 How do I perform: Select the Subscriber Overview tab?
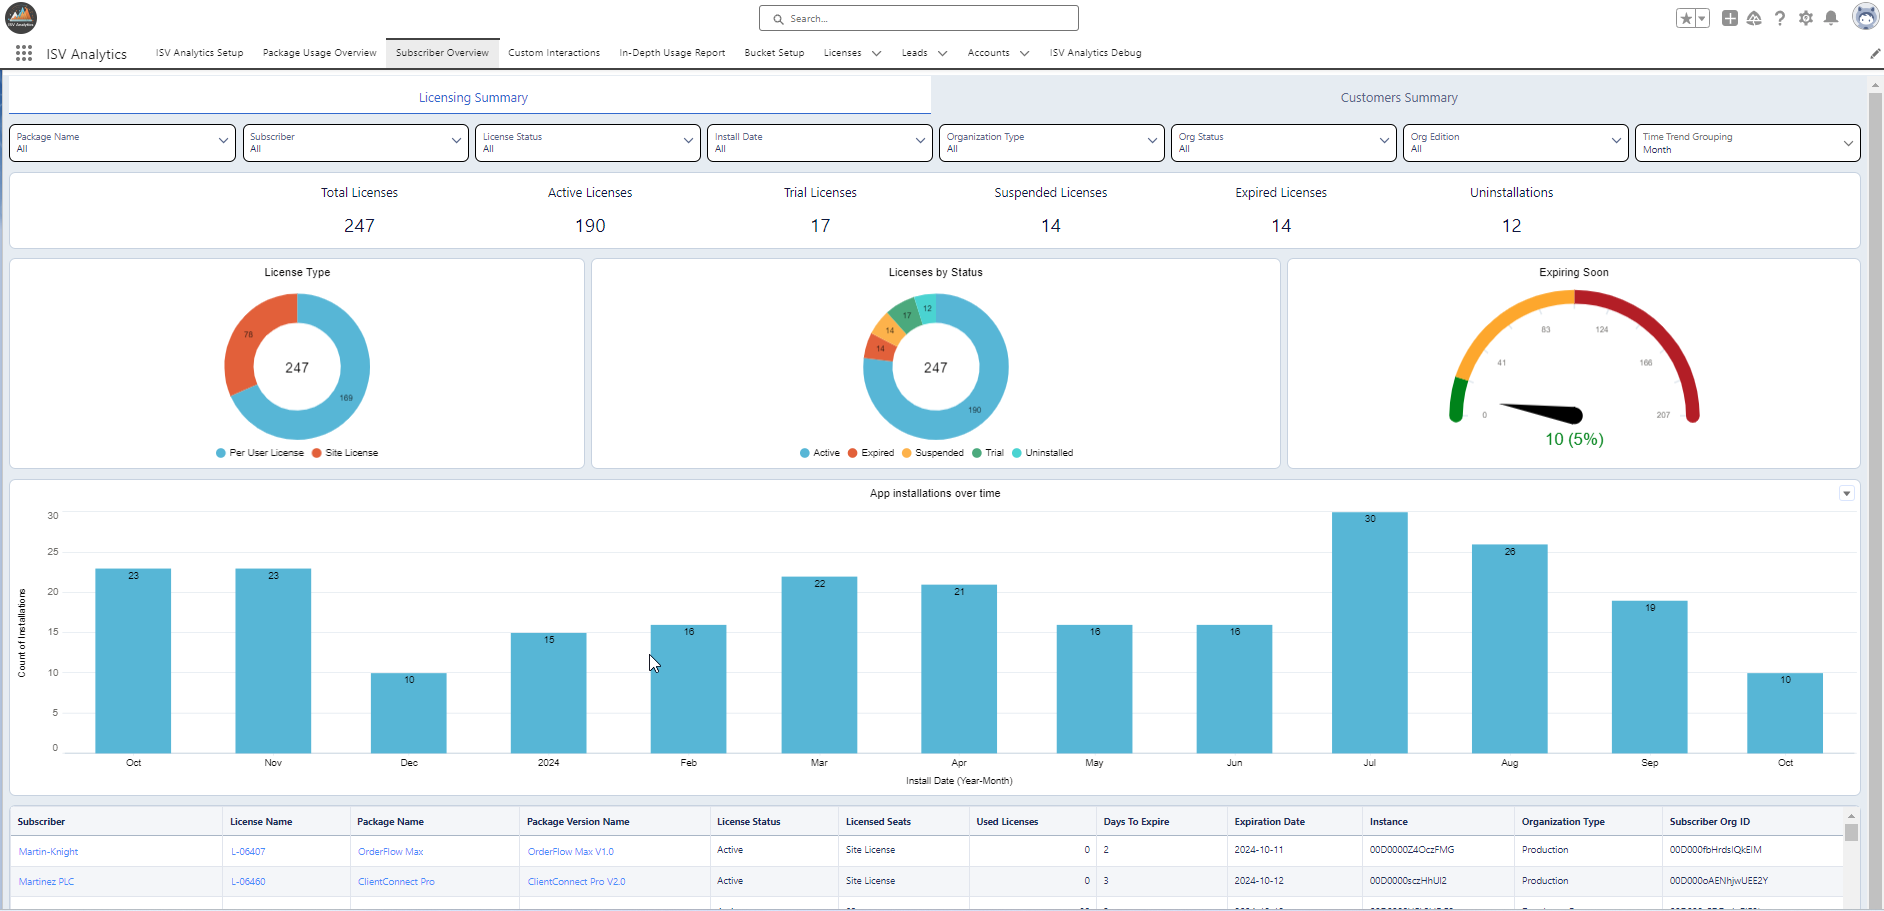pos(442,53)
